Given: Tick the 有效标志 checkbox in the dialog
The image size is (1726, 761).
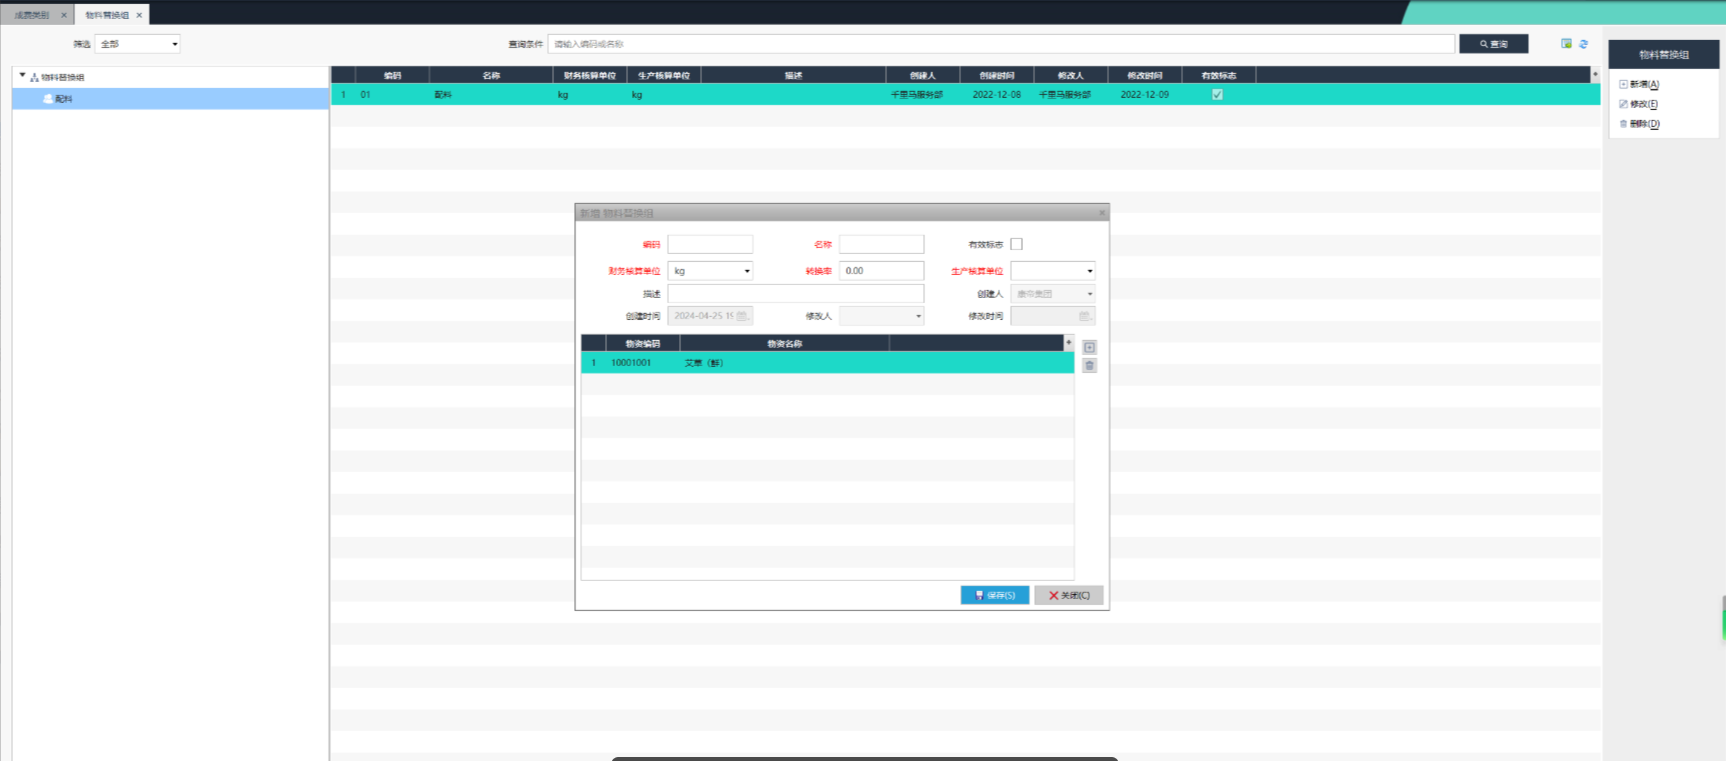Looking at the screenshot, I should click(x=1016, y=244).
